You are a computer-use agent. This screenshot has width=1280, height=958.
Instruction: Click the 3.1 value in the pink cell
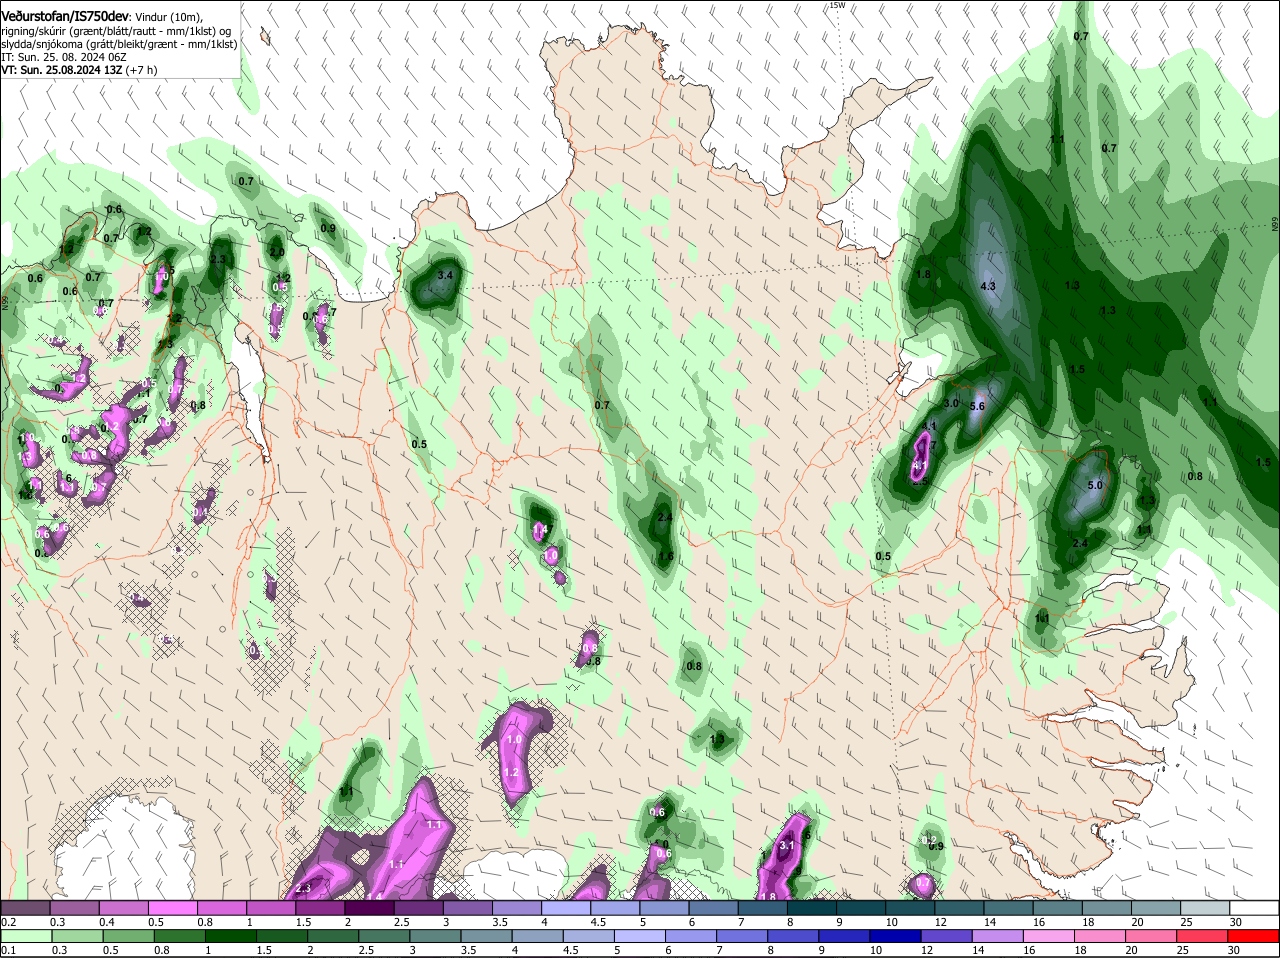pos(786,845)
